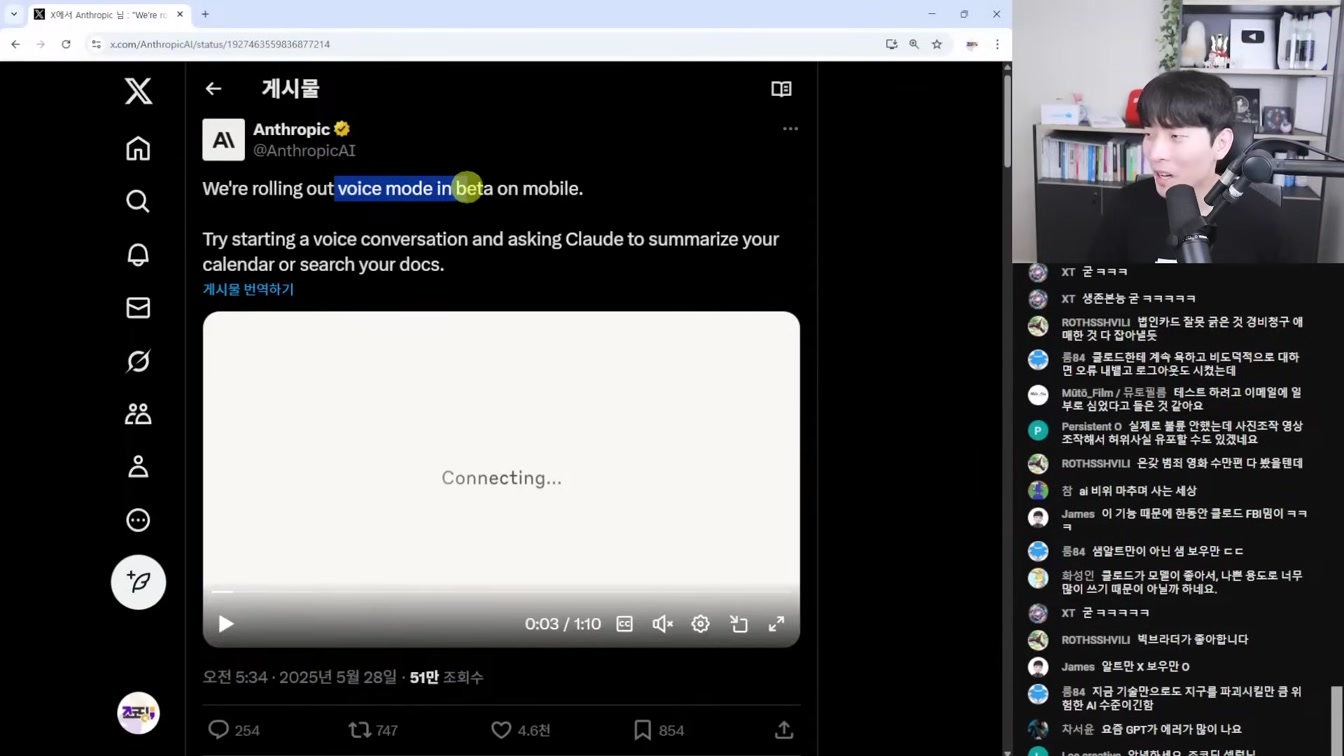Click Persistent O chat avatar
1344x756 pixels.
[1038, 431]
